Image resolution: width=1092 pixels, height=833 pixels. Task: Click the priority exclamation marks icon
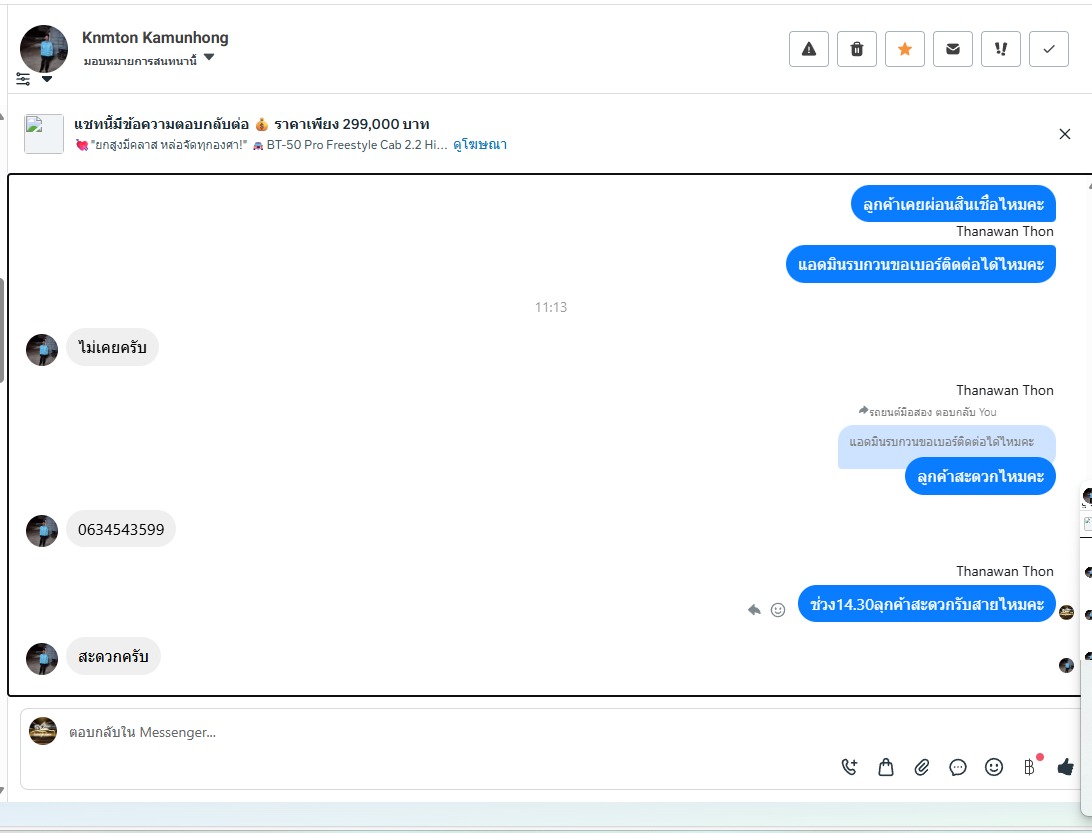click(x=1001, y=49)
